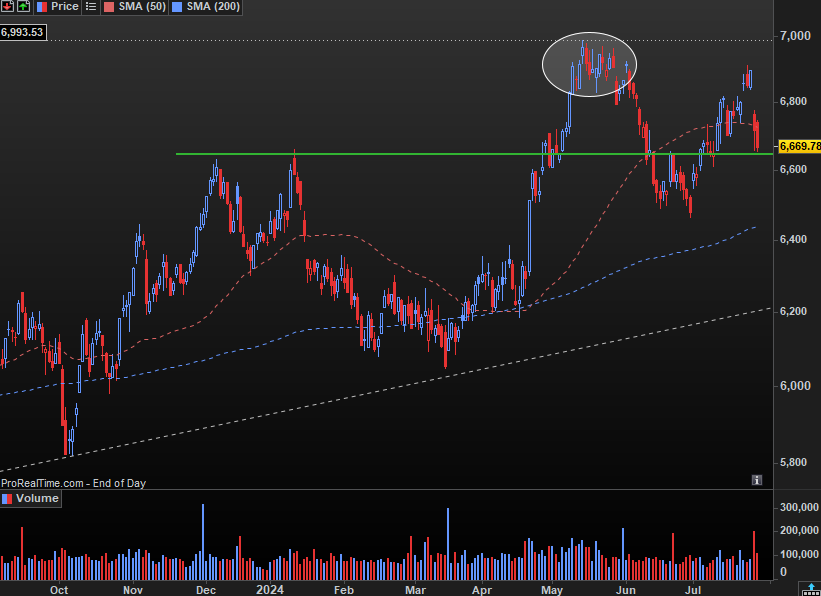Click the yellow 6,669.78 current price tag

[x=800, y=146]
